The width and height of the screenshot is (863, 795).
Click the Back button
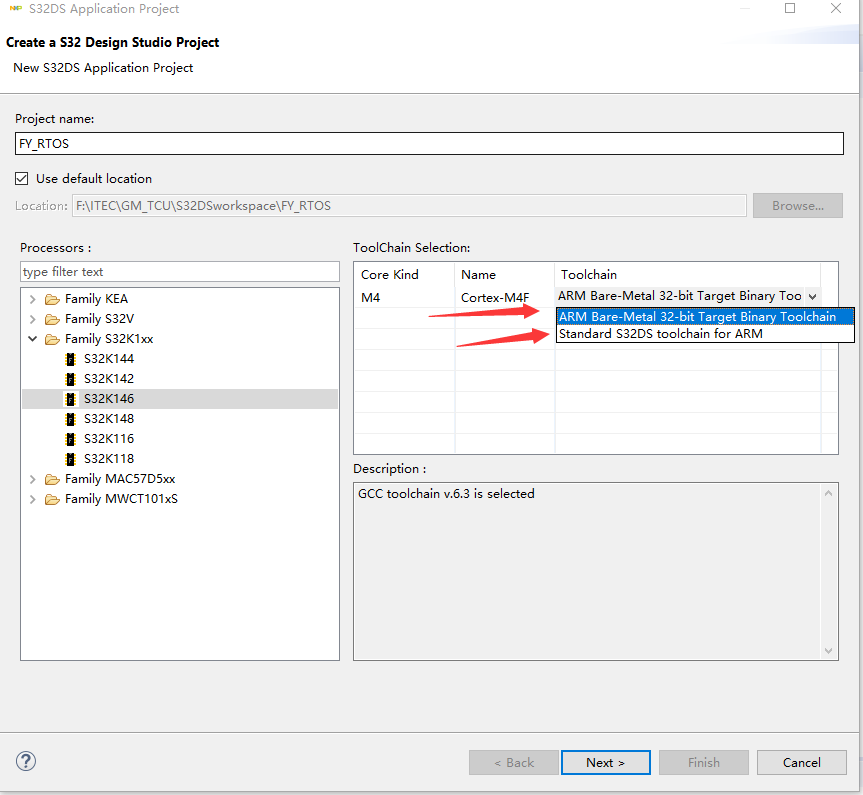tap(514, 763)
